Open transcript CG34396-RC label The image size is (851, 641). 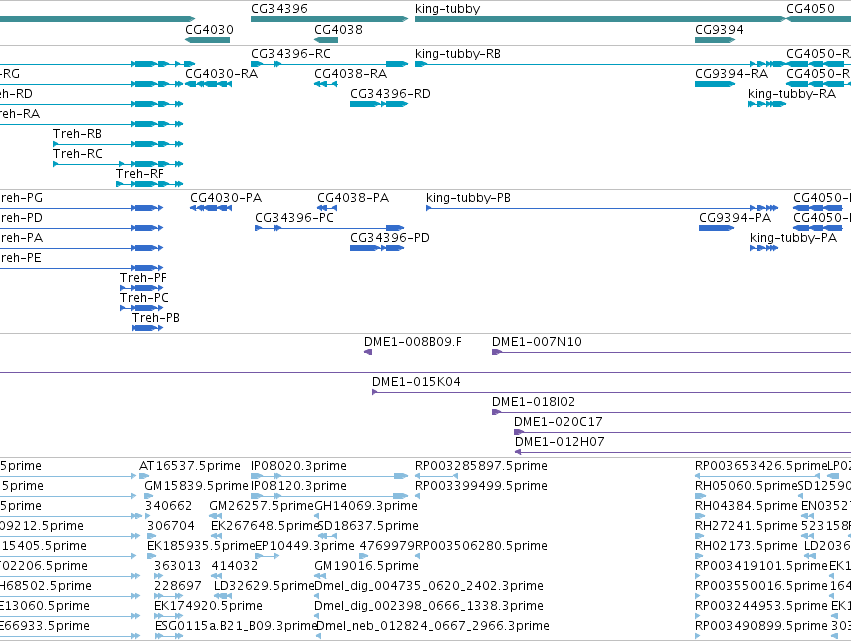[x=290, y=54]
